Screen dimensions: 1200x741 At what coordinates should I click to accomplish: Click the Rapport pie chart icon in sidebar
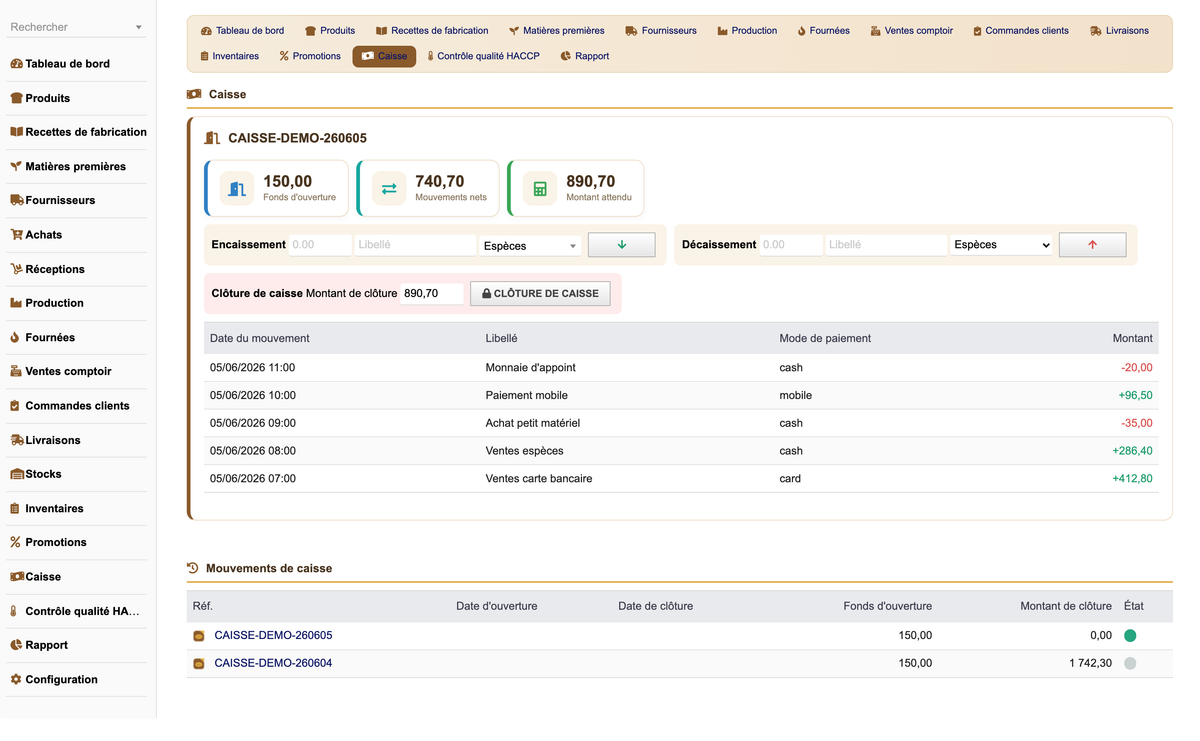pos(16,645)
